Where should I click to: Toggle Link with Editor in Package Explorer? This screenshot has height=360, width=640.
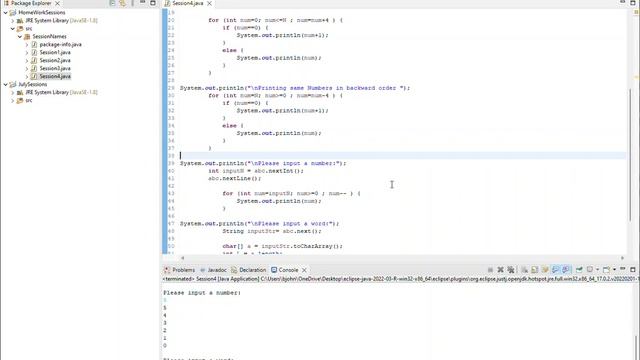122,3
